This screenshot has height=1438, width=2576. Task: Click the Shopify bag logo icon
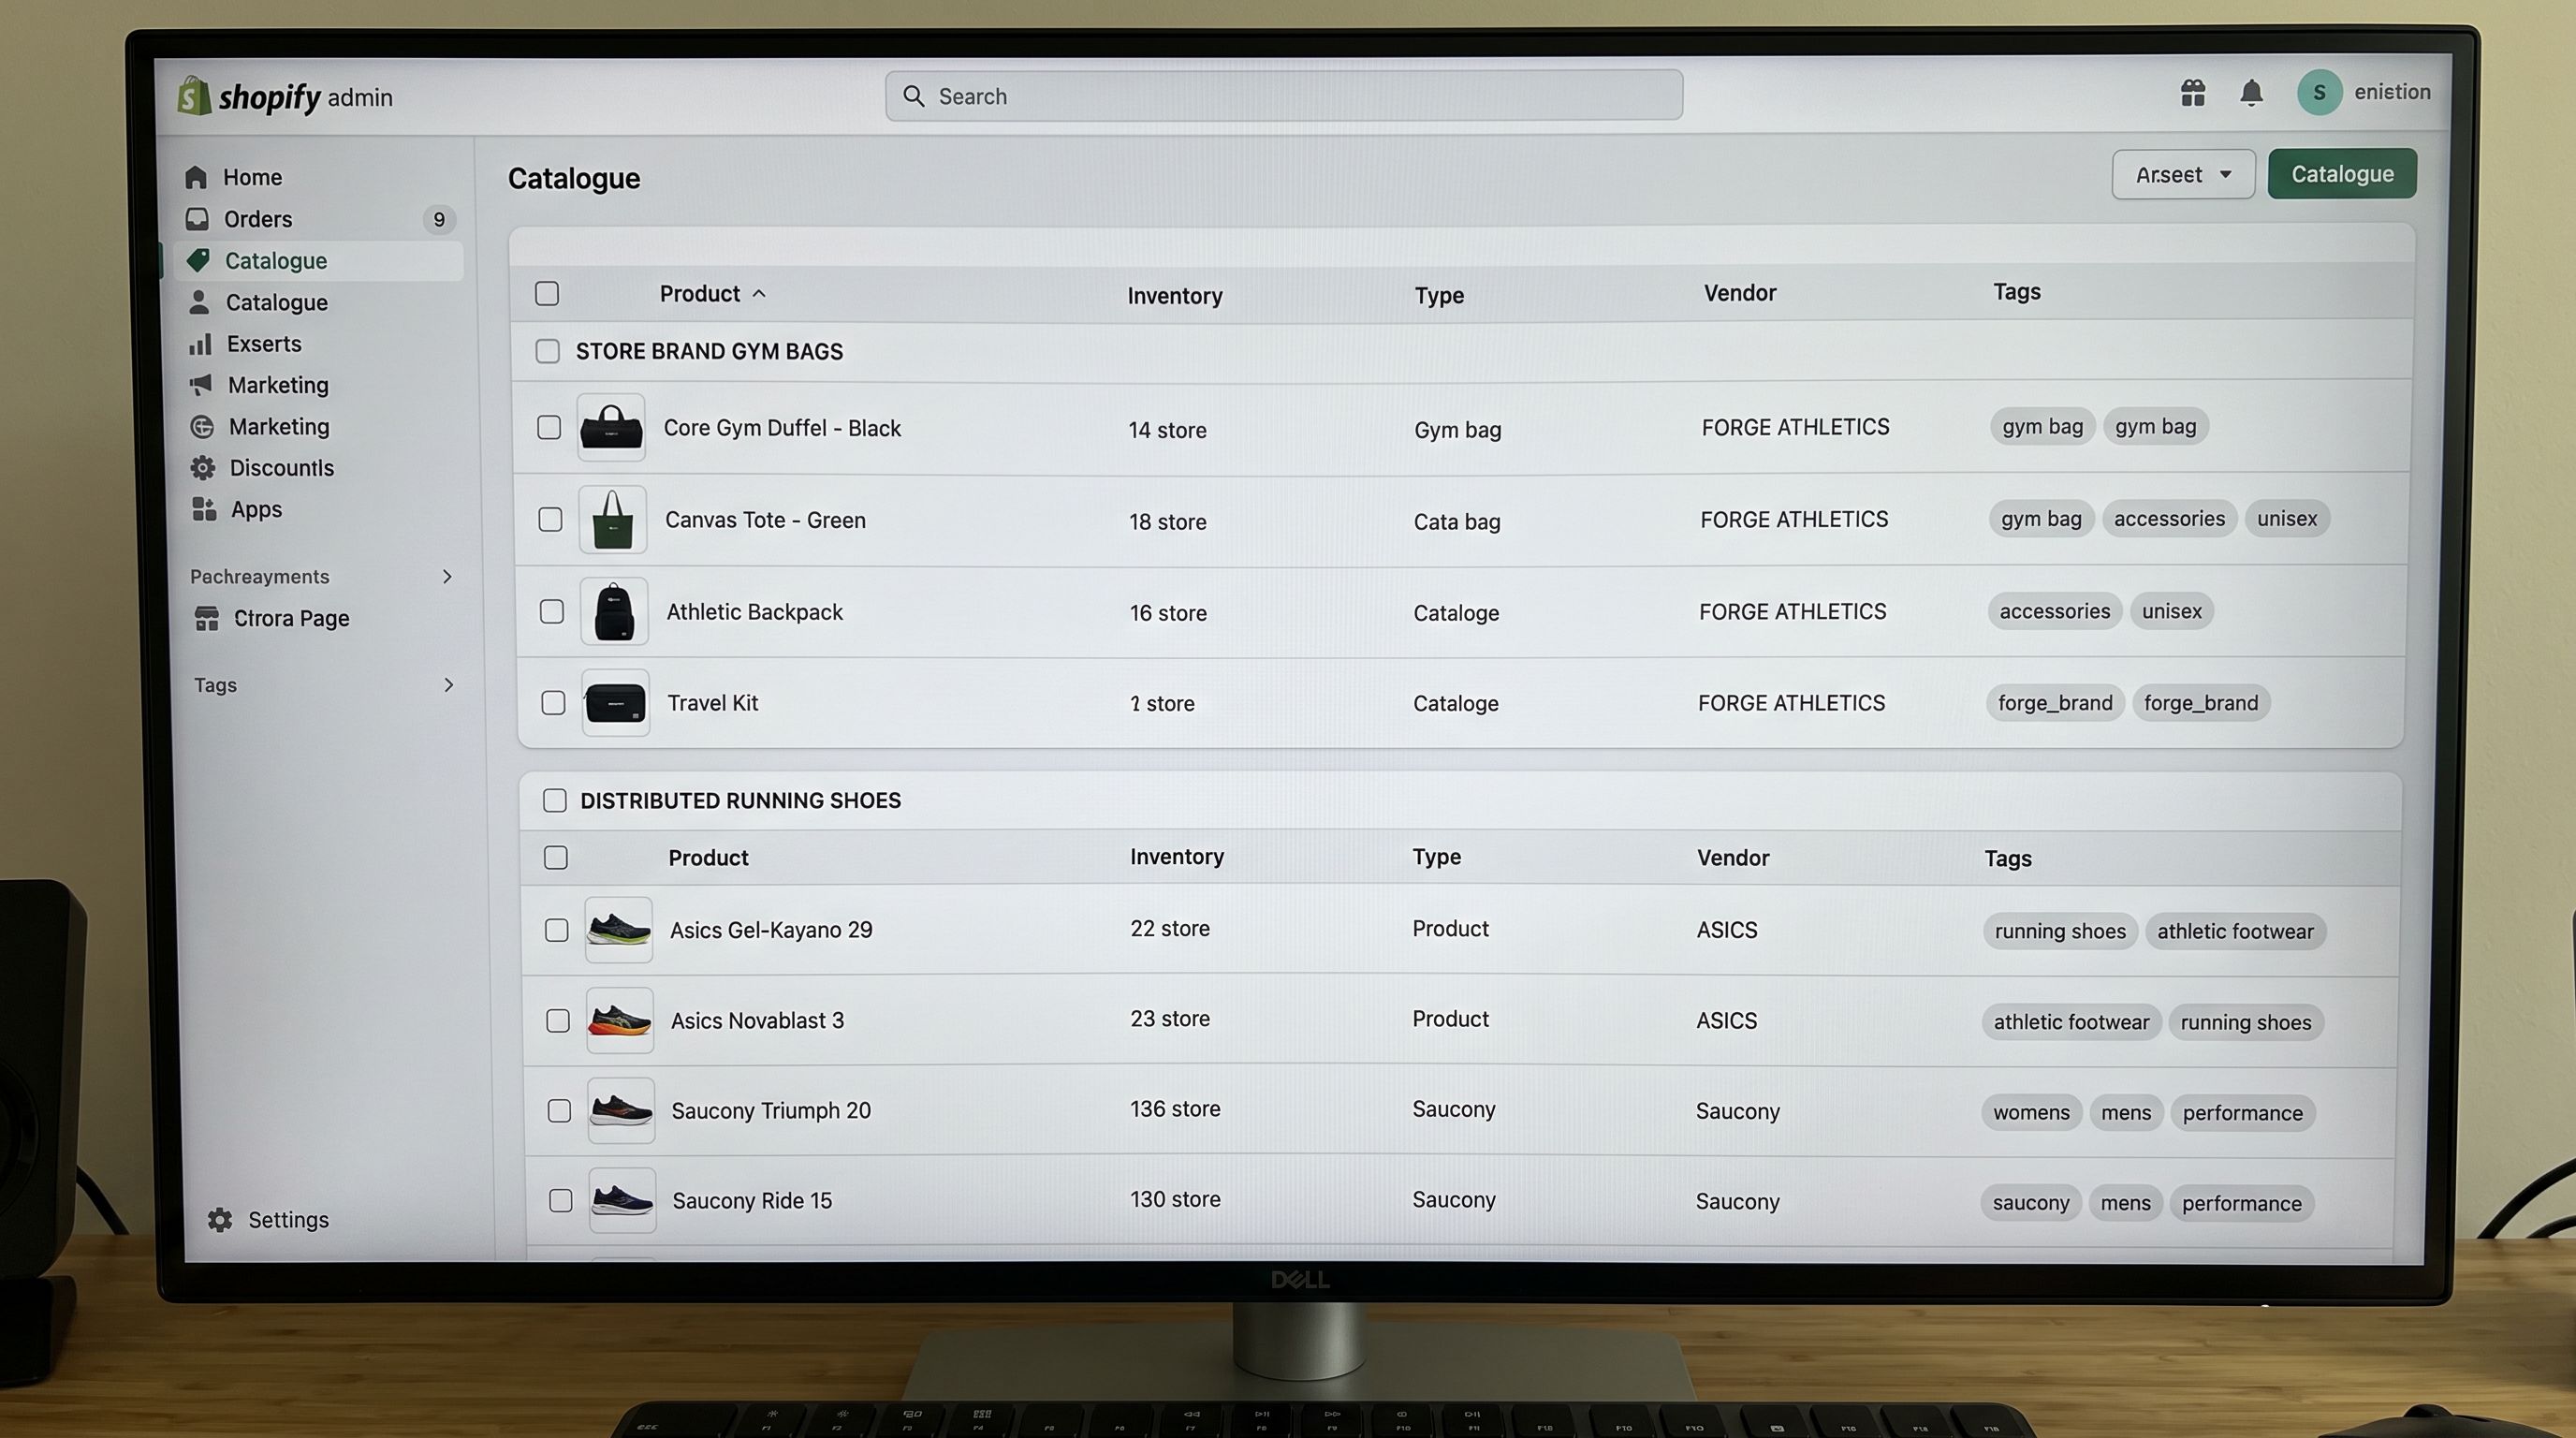pos(194,96)
